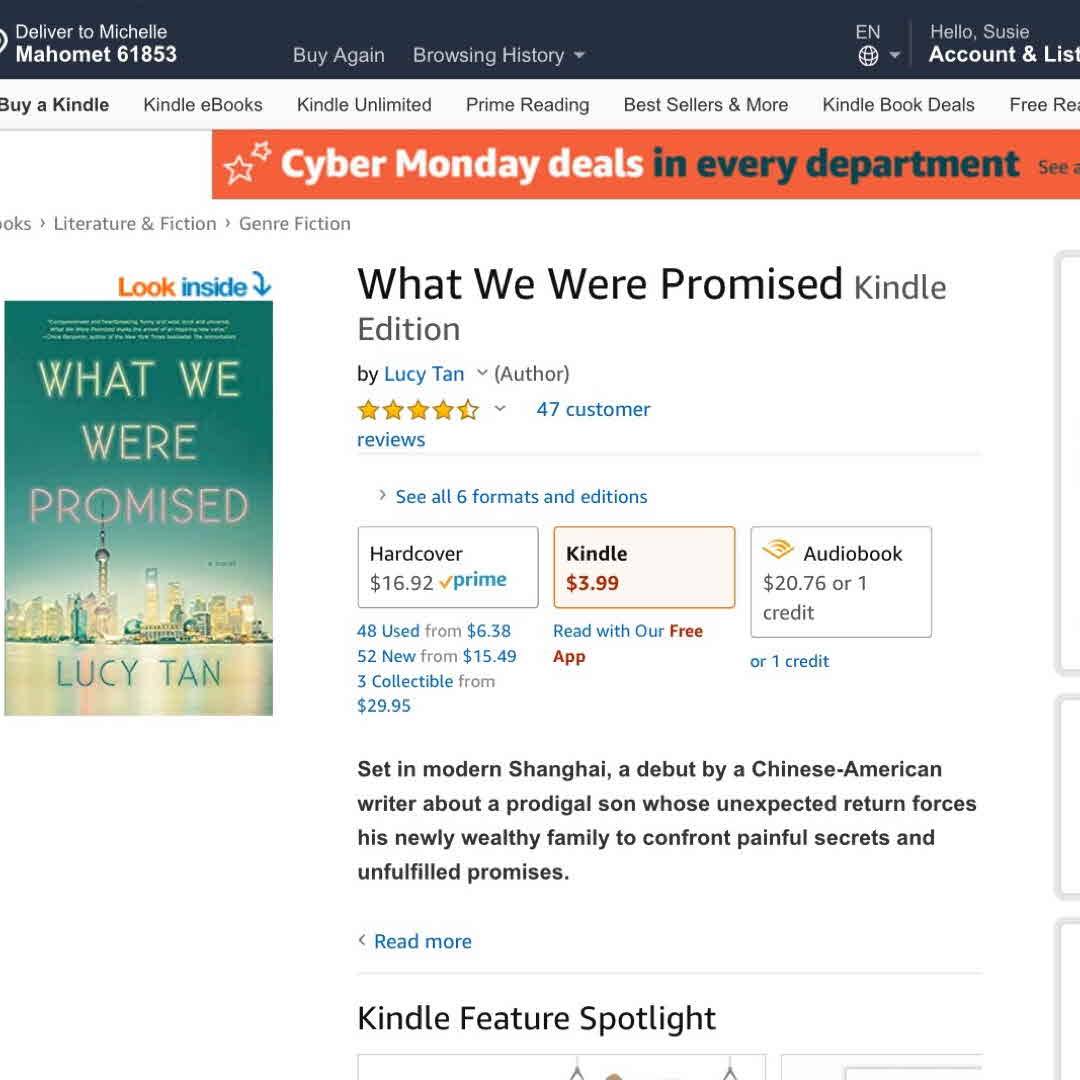Open the Kindle Book Deals tab
The image size is (1080, 1080).
click(x=898, y=105)
